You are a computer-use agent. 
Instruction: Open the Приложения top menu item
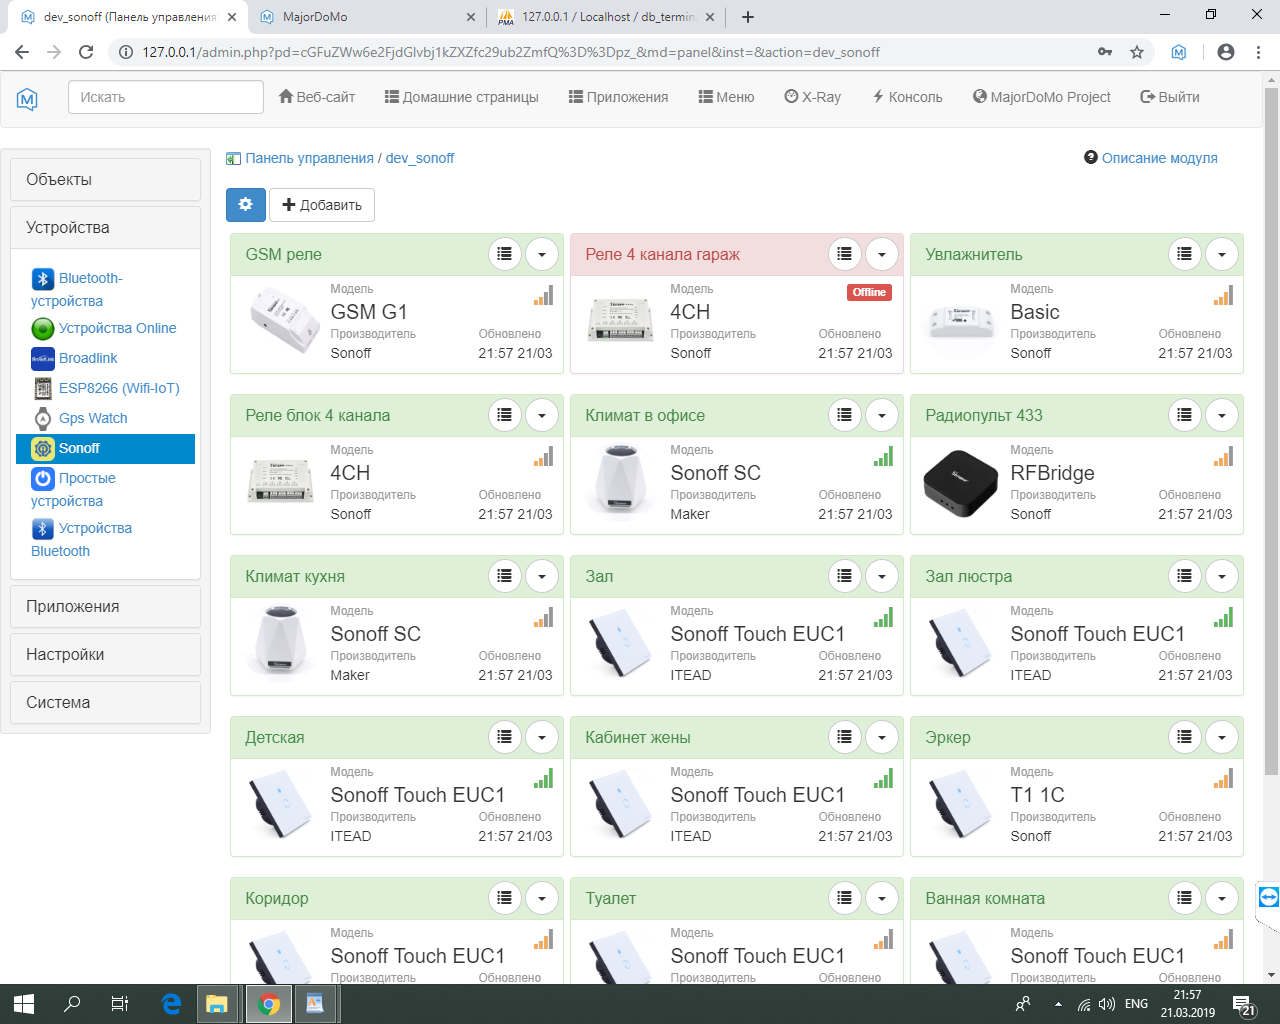618,97
